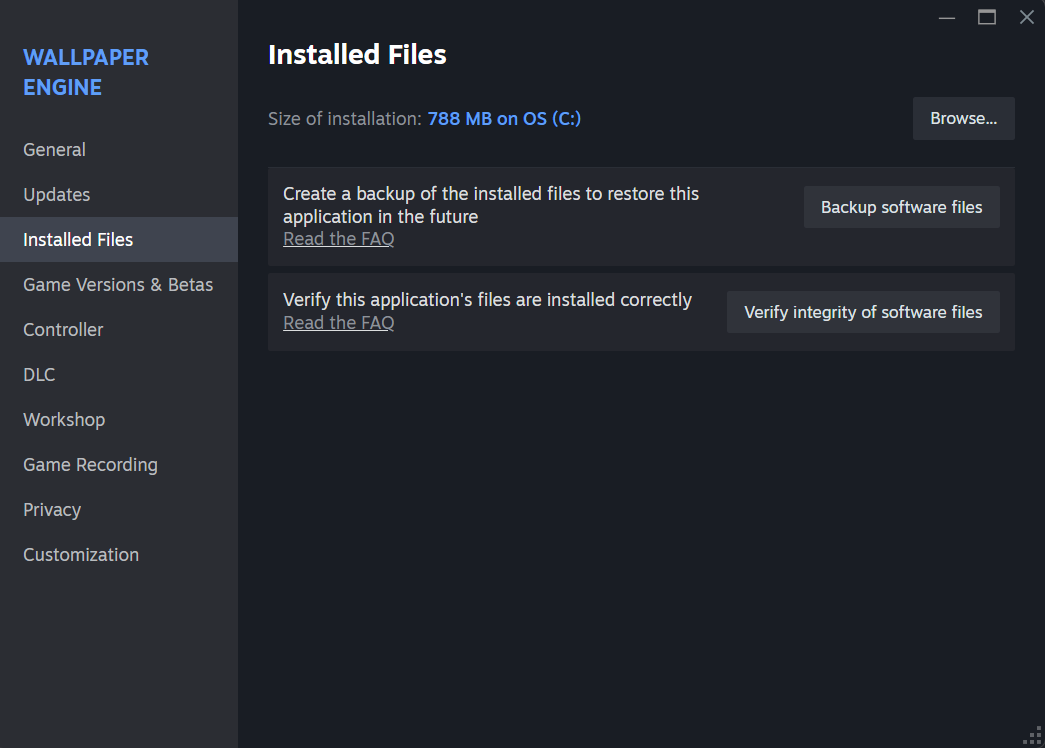Open Read the FAQ link under backup

339,239
